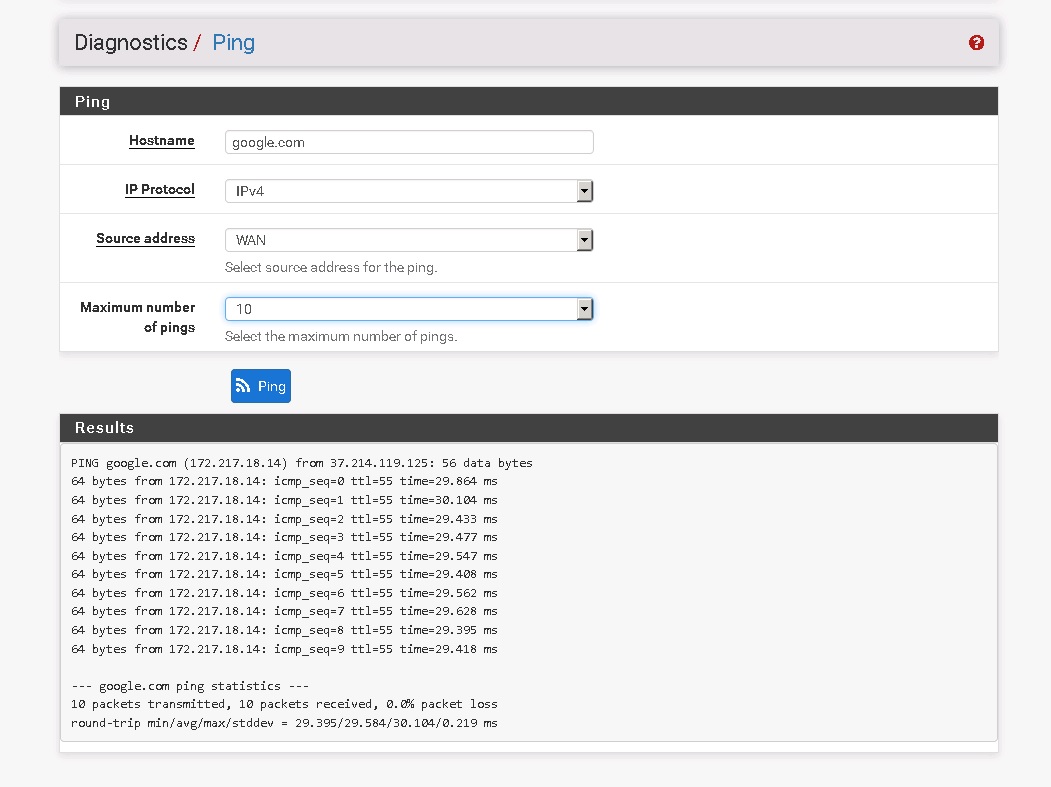Click the dark Ping panel header
The height and width of the screenshot is (787, 1051).
(528, 101)
